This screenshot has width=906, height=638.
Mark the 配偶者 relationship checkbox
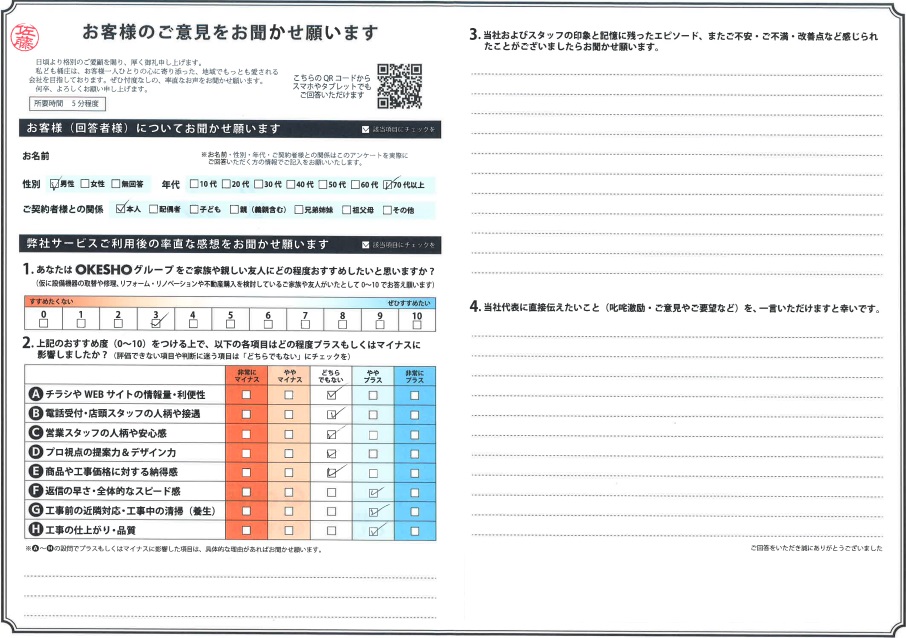(154, 210)
